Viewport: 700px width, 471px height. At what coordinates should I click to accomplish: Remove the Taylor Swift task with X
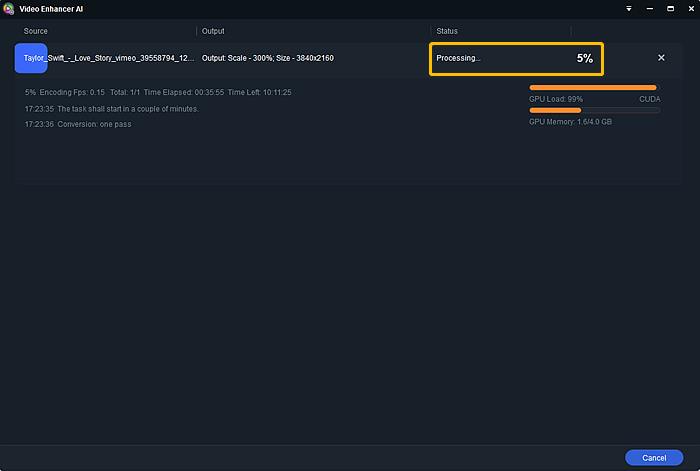pos(661,58)
